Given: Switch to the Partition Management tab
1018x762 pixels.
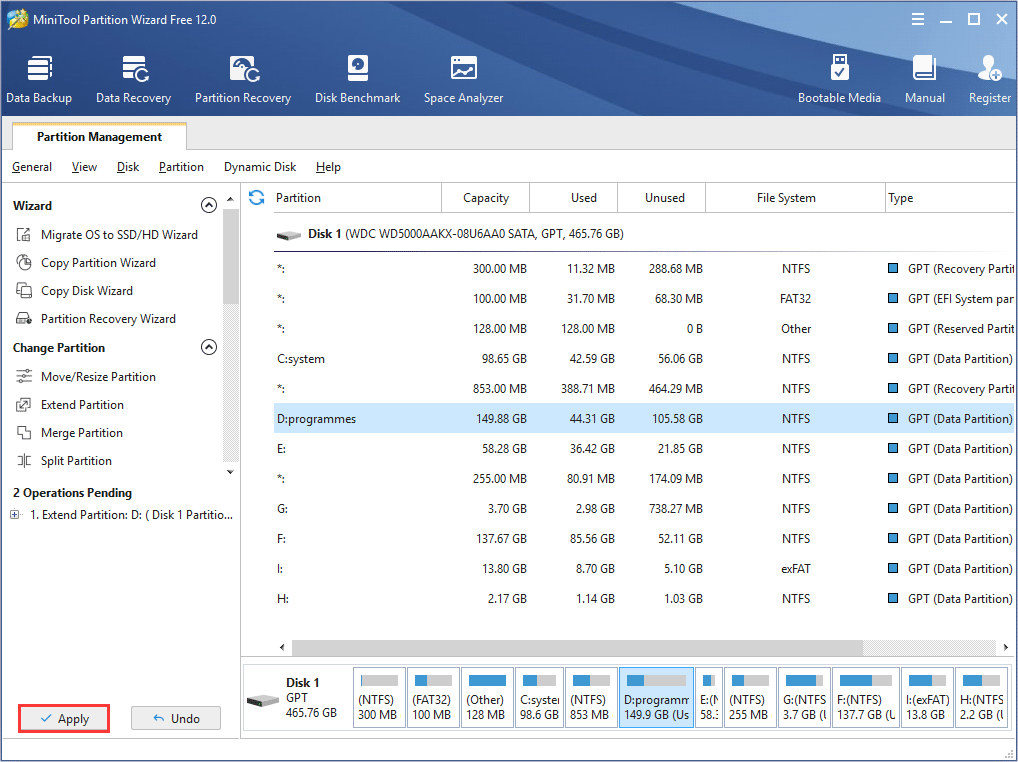Looking at the screenshot, I should 99,136.
